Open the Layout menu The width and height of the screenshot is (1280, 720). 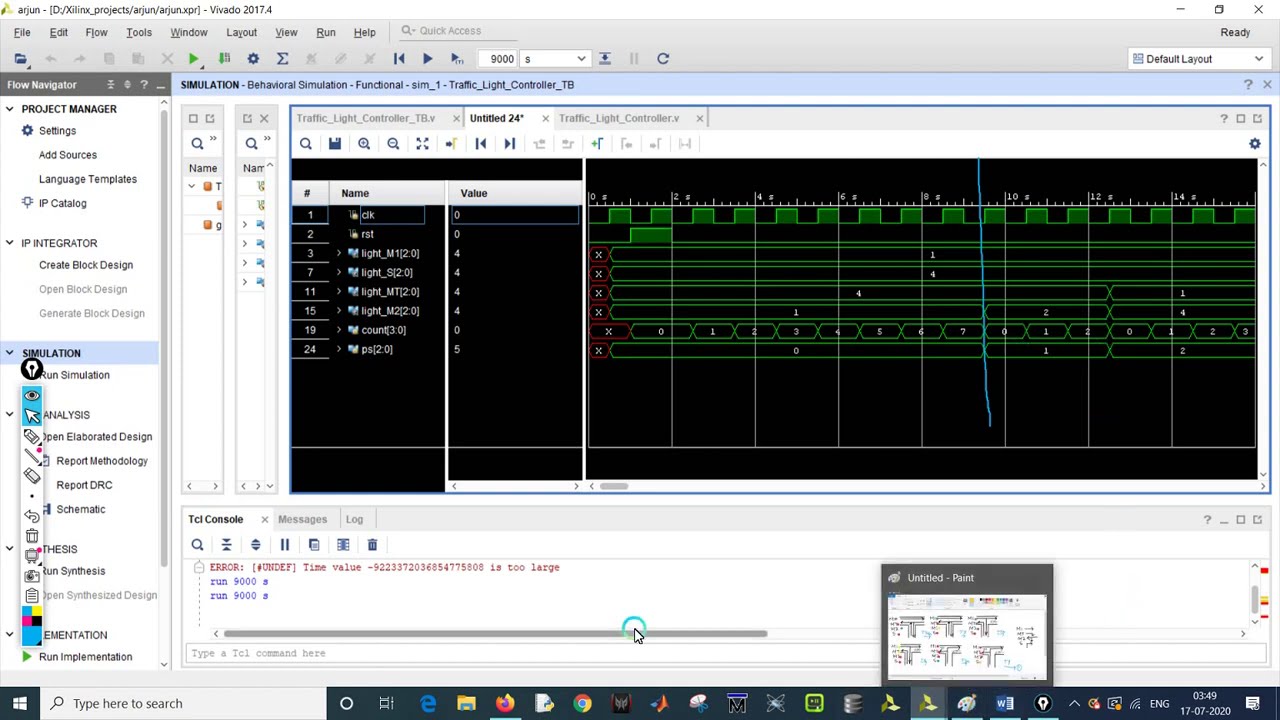241,32
